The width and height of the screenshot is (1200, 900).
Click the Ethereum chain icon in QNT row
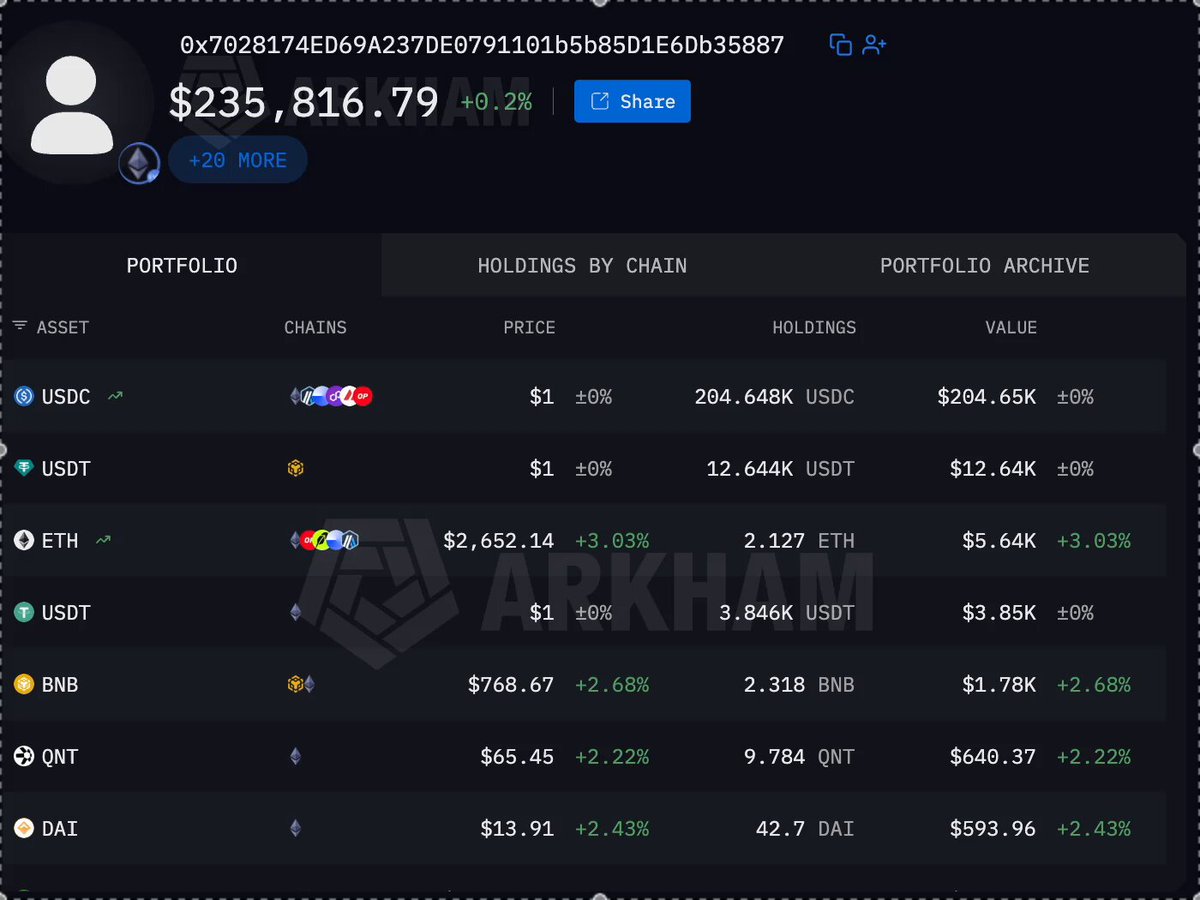coord(295,757)
